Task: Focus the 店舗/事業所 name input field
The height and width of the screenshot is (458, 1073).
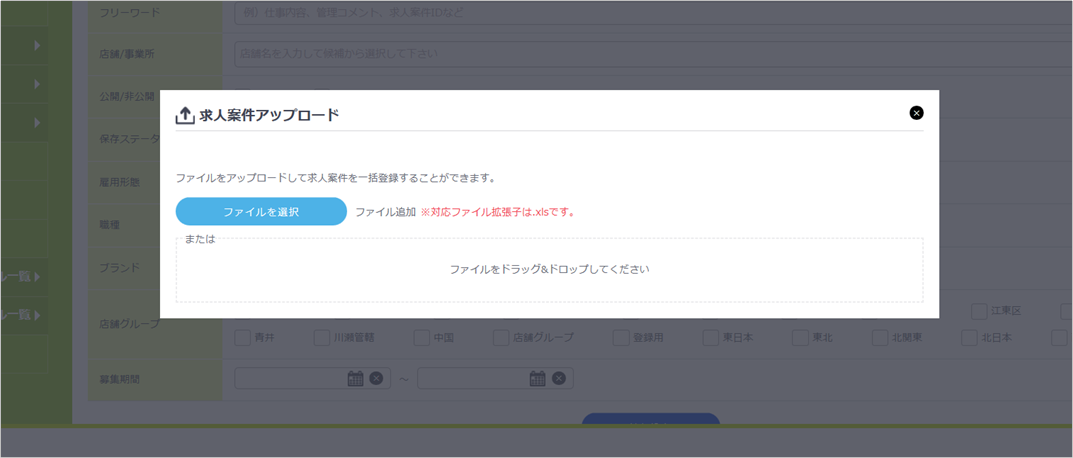Action: pyautogui.click(x=650, y=54)
